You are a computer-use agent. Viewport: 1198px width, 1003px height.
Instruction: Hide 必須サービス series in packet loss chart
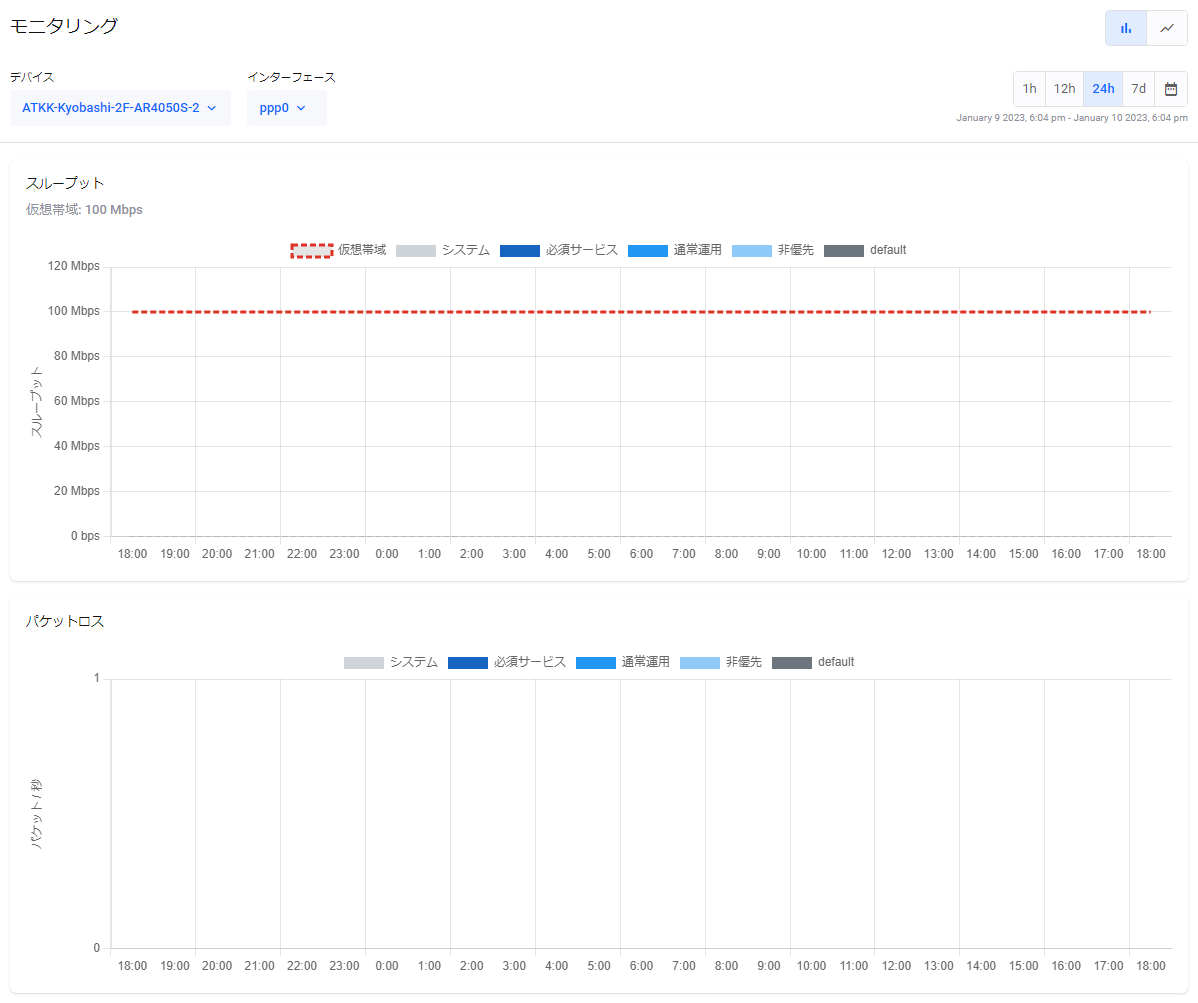506,662
